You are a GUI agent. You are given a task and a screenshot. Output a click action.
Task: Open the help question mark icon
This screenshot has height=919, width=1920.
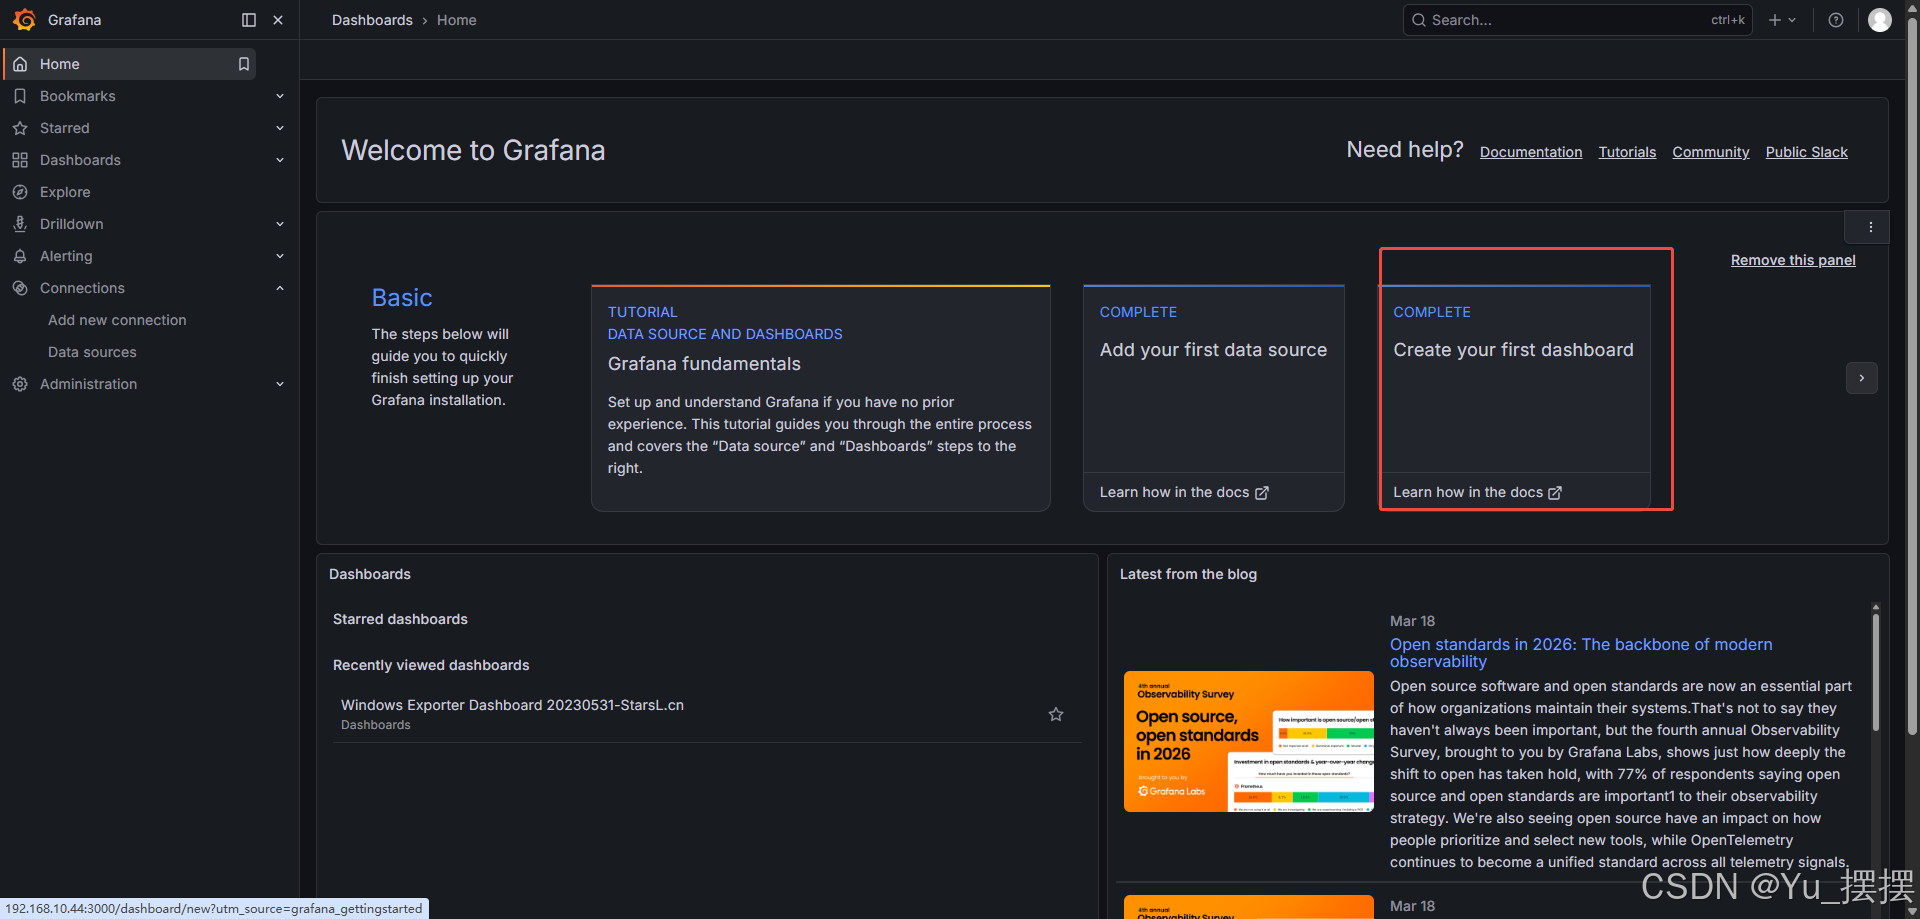(1836, 20)
